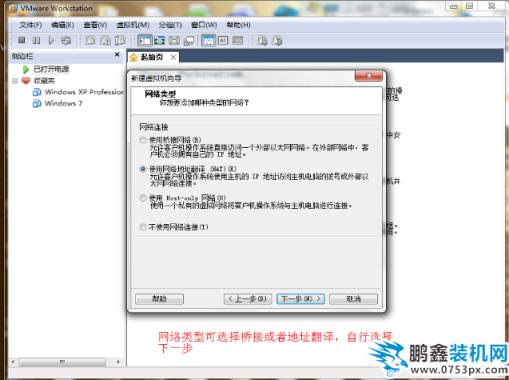Click the Suspend pause icon in toolbar

click(x=36, y=40)
